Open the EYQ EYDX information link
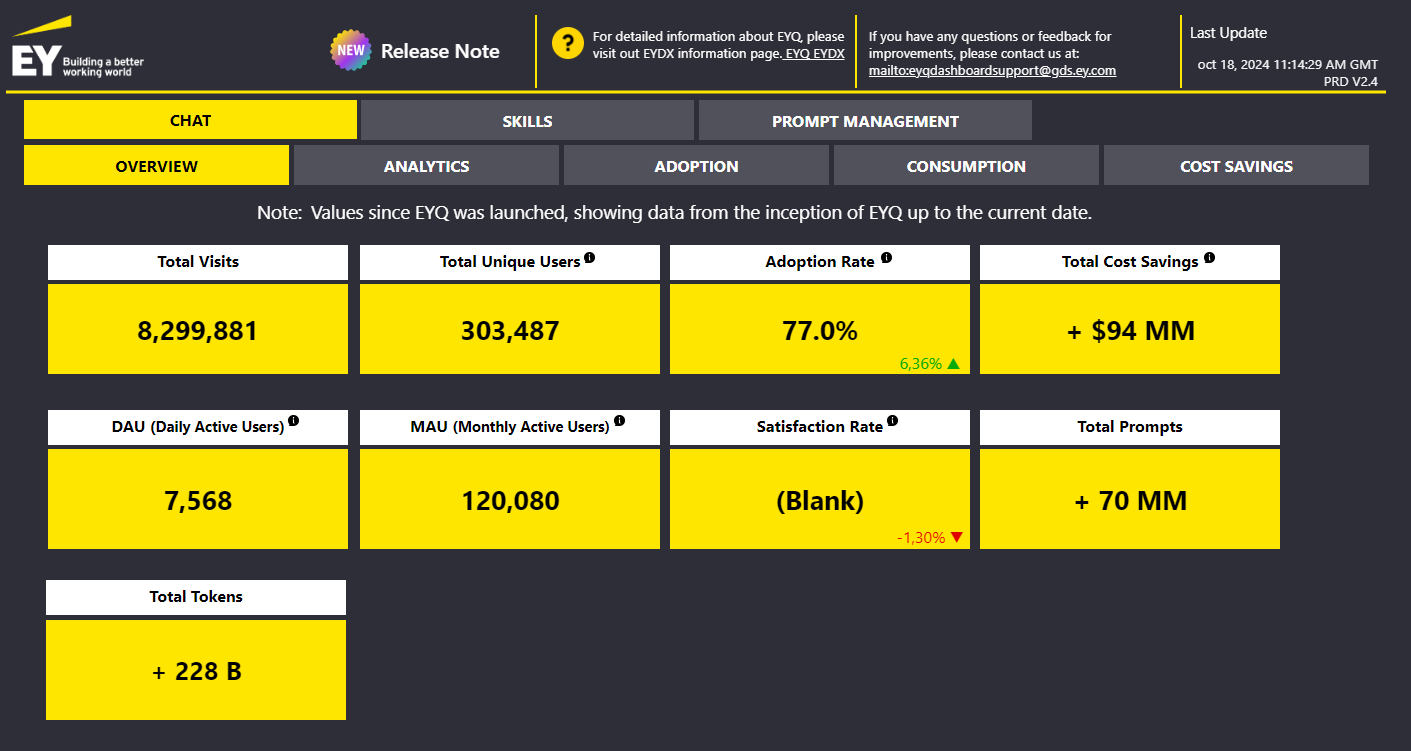This screenshot has width=1411, height=751. coord(814,54)
